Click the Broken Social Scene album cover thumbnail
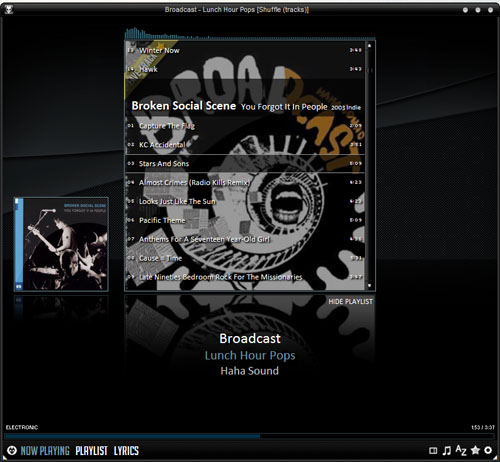 click(x=61, y=244)
